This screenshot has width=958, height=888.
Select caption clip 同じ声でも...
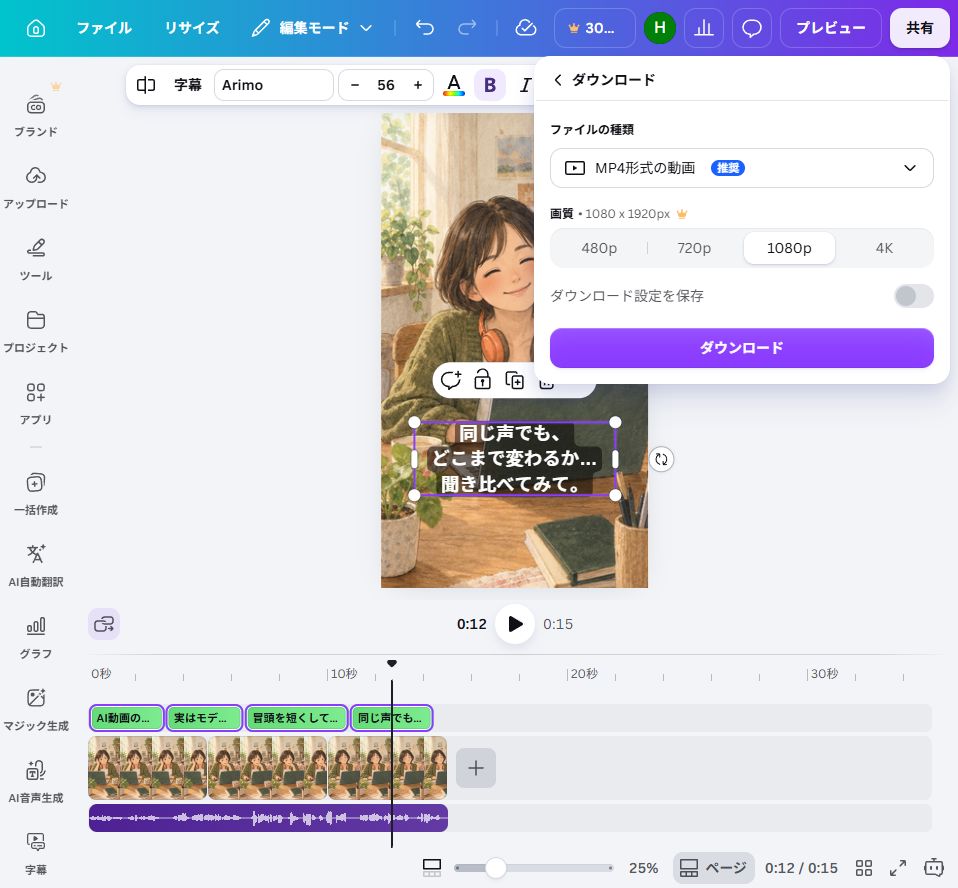pos(392,717)
